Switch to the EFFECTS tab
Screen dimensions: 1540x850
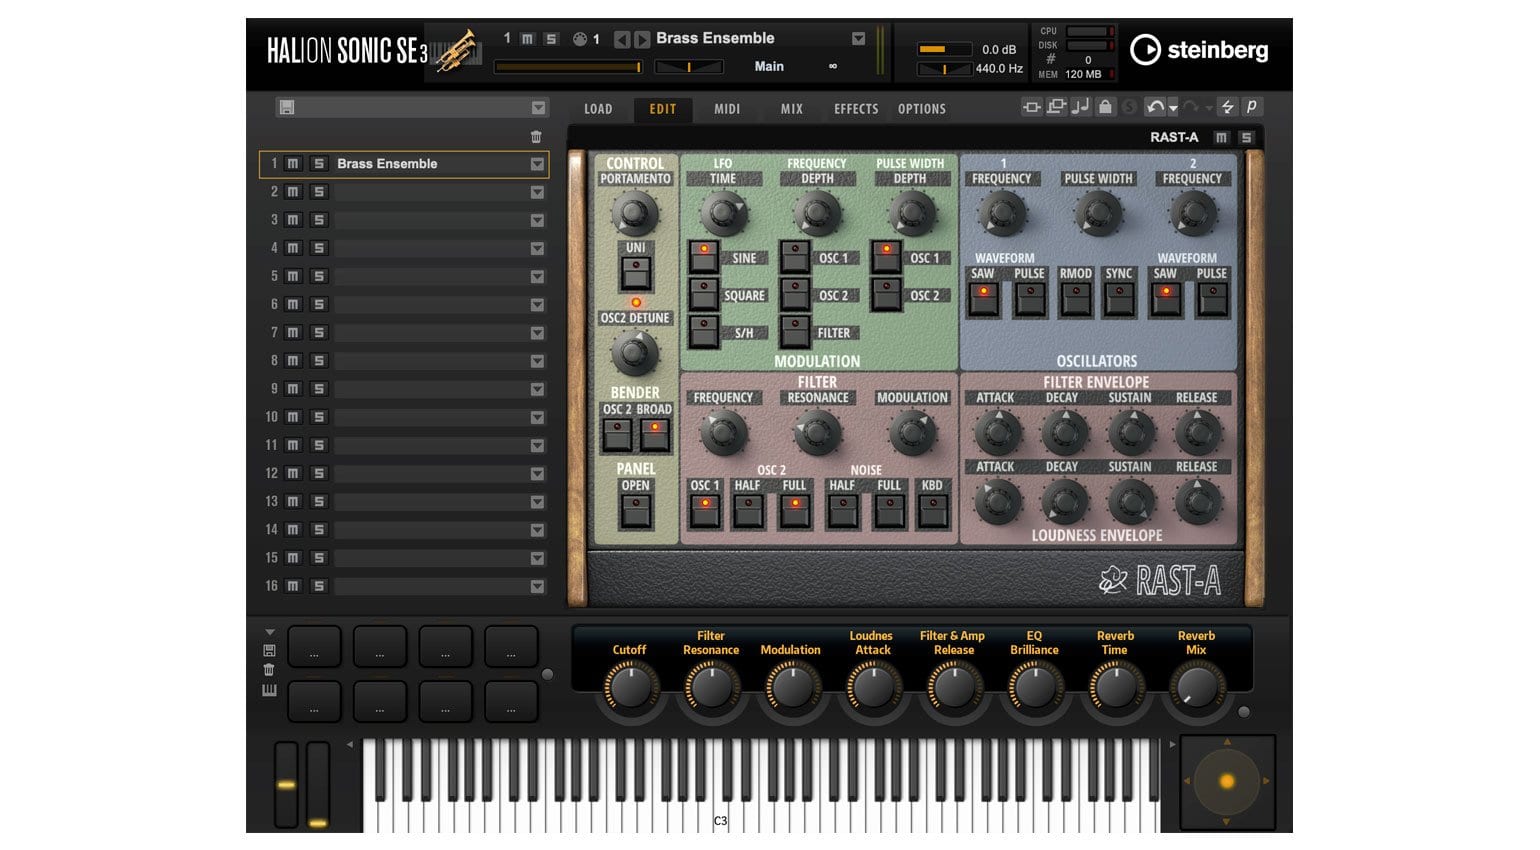(x=856, y=109)
